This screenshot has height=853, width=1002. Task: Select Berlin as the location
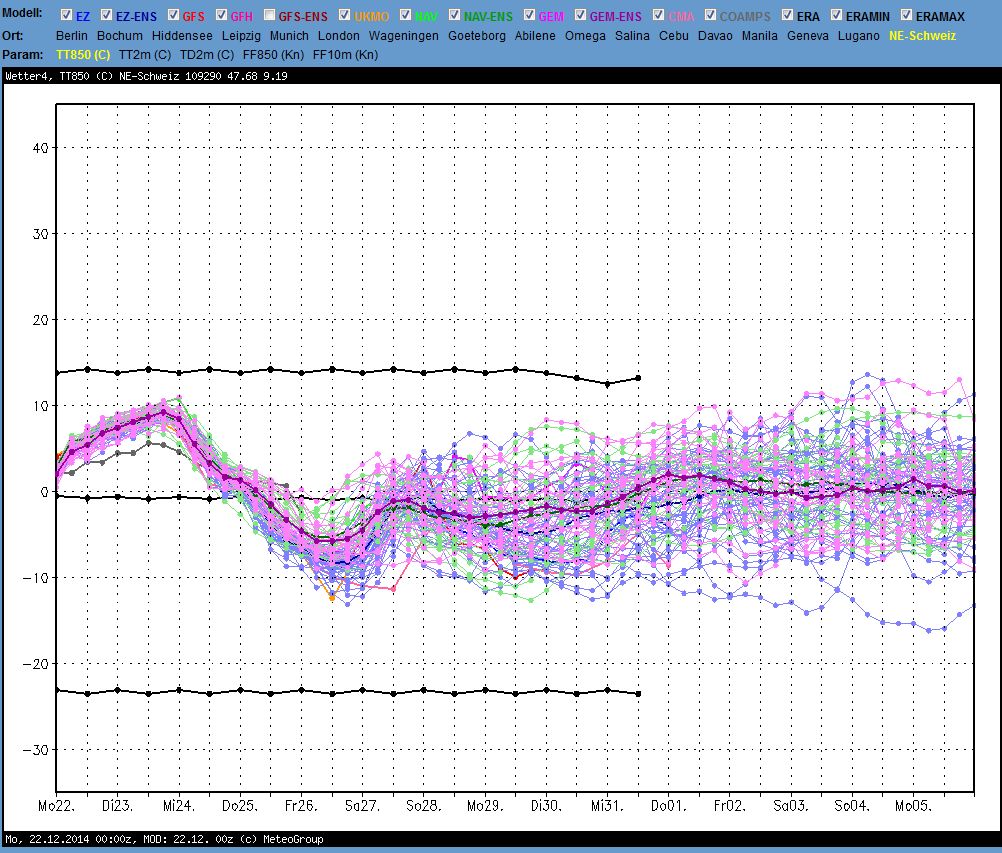coord(72,36)
